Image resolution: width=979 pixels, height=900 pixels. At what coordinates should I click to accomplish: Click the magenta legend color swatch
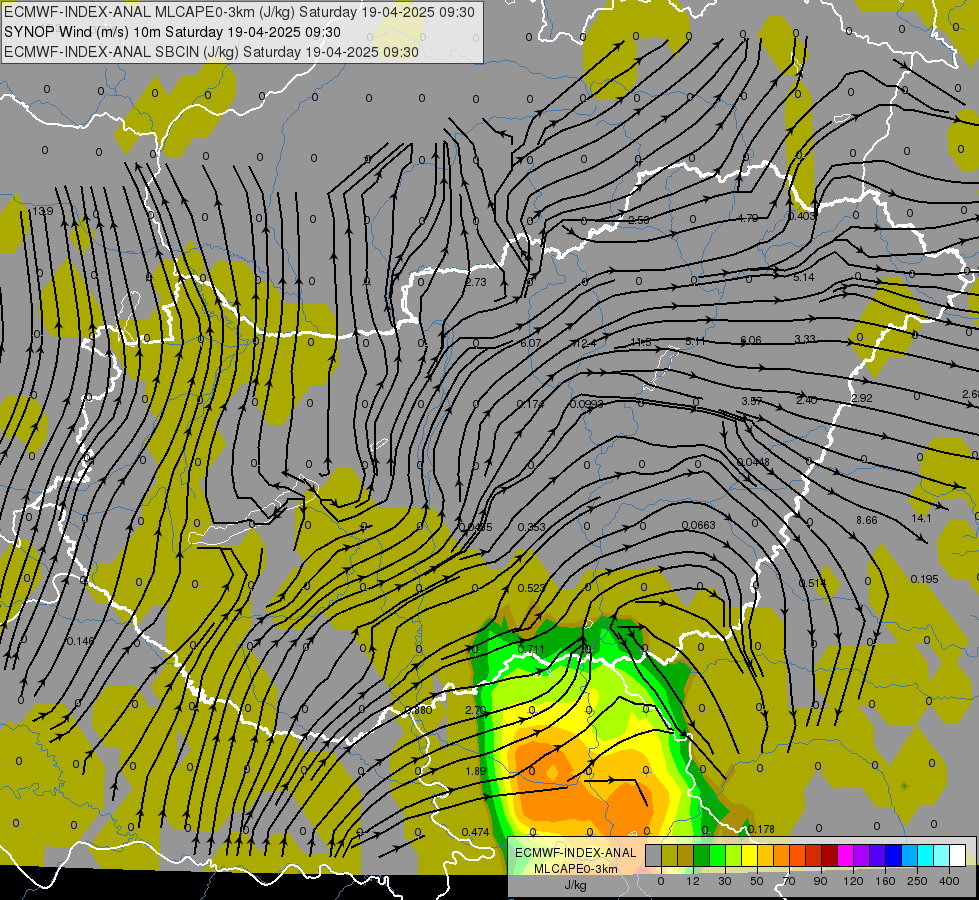[x=846, y=855]
